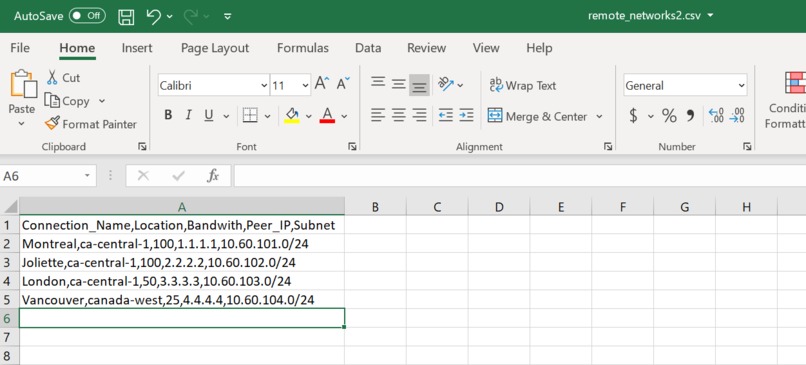The width and height of the screenshot is (806, 365).
Task: Click Percent Style icon
Action: pyautogui.click(x=669, y=116)
